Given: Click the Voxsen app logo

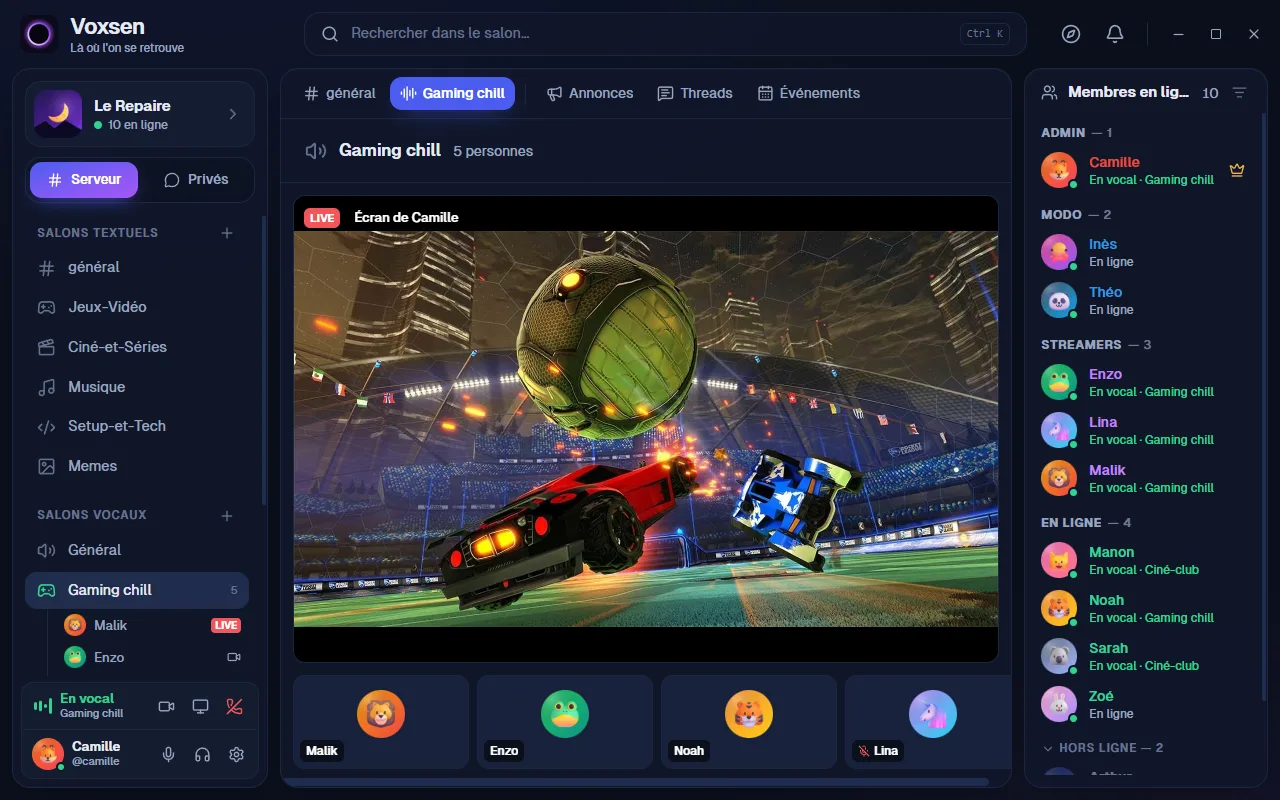Looking at the screenshot, I should tap(39, 35).
